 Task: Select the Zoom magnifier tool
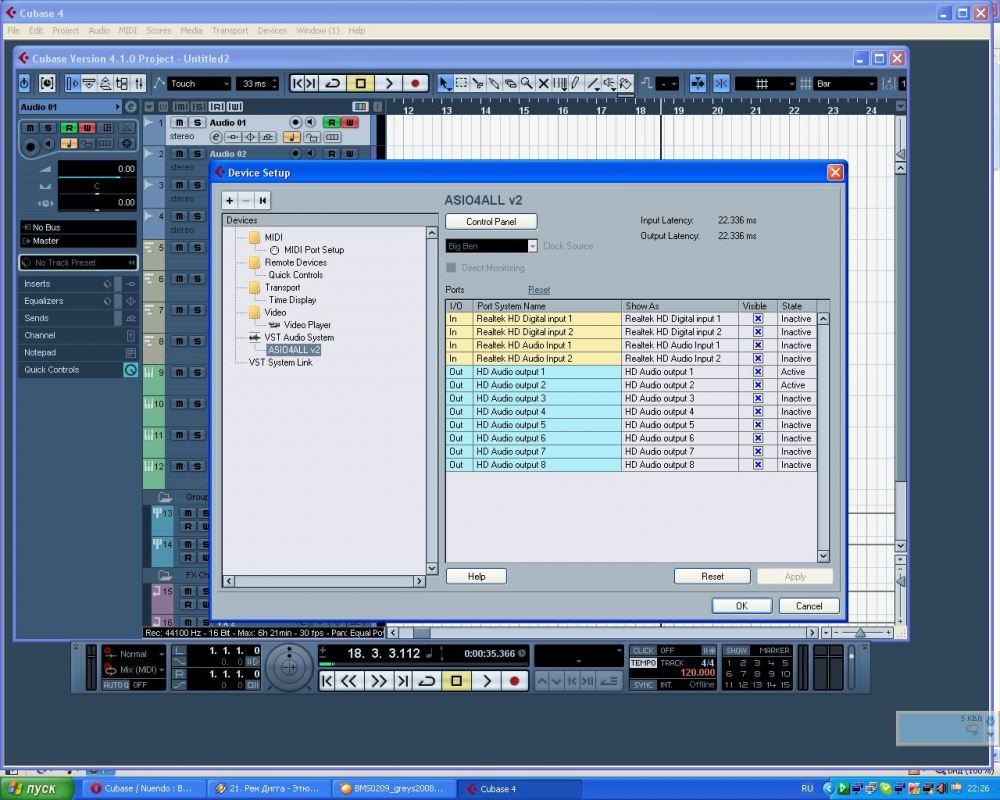[527, 83]
